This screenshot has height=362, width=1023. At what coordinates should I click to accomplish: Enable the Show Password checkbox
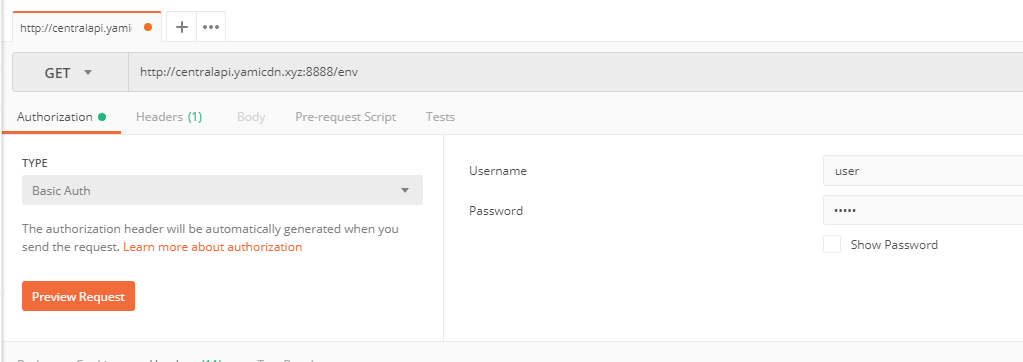(832, 245)
